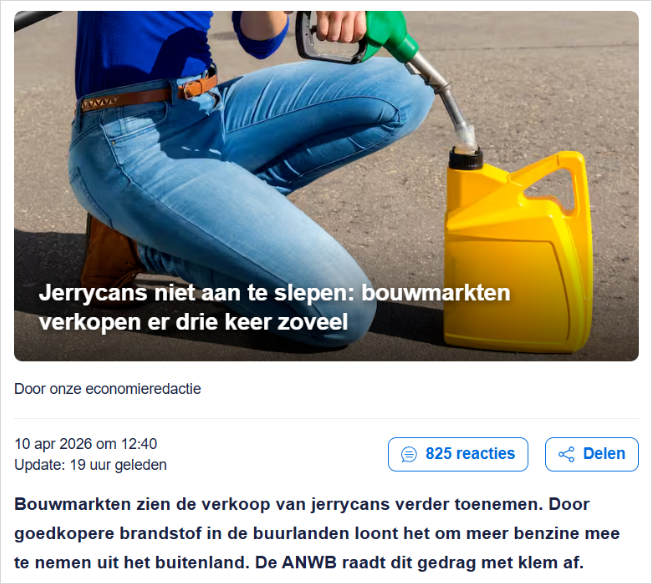
Task: Click the publish date '10 apr 2026 om 12:40'
Action: coord(86,444)
